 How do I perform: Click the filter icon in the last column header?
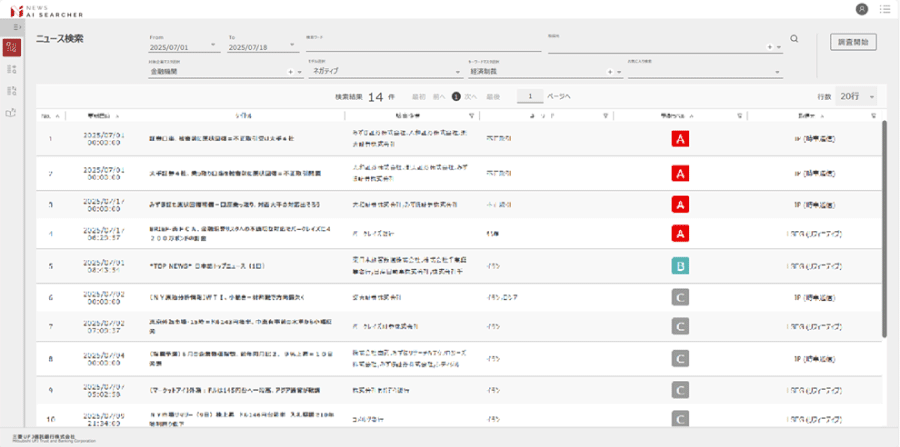click(873, 116)
